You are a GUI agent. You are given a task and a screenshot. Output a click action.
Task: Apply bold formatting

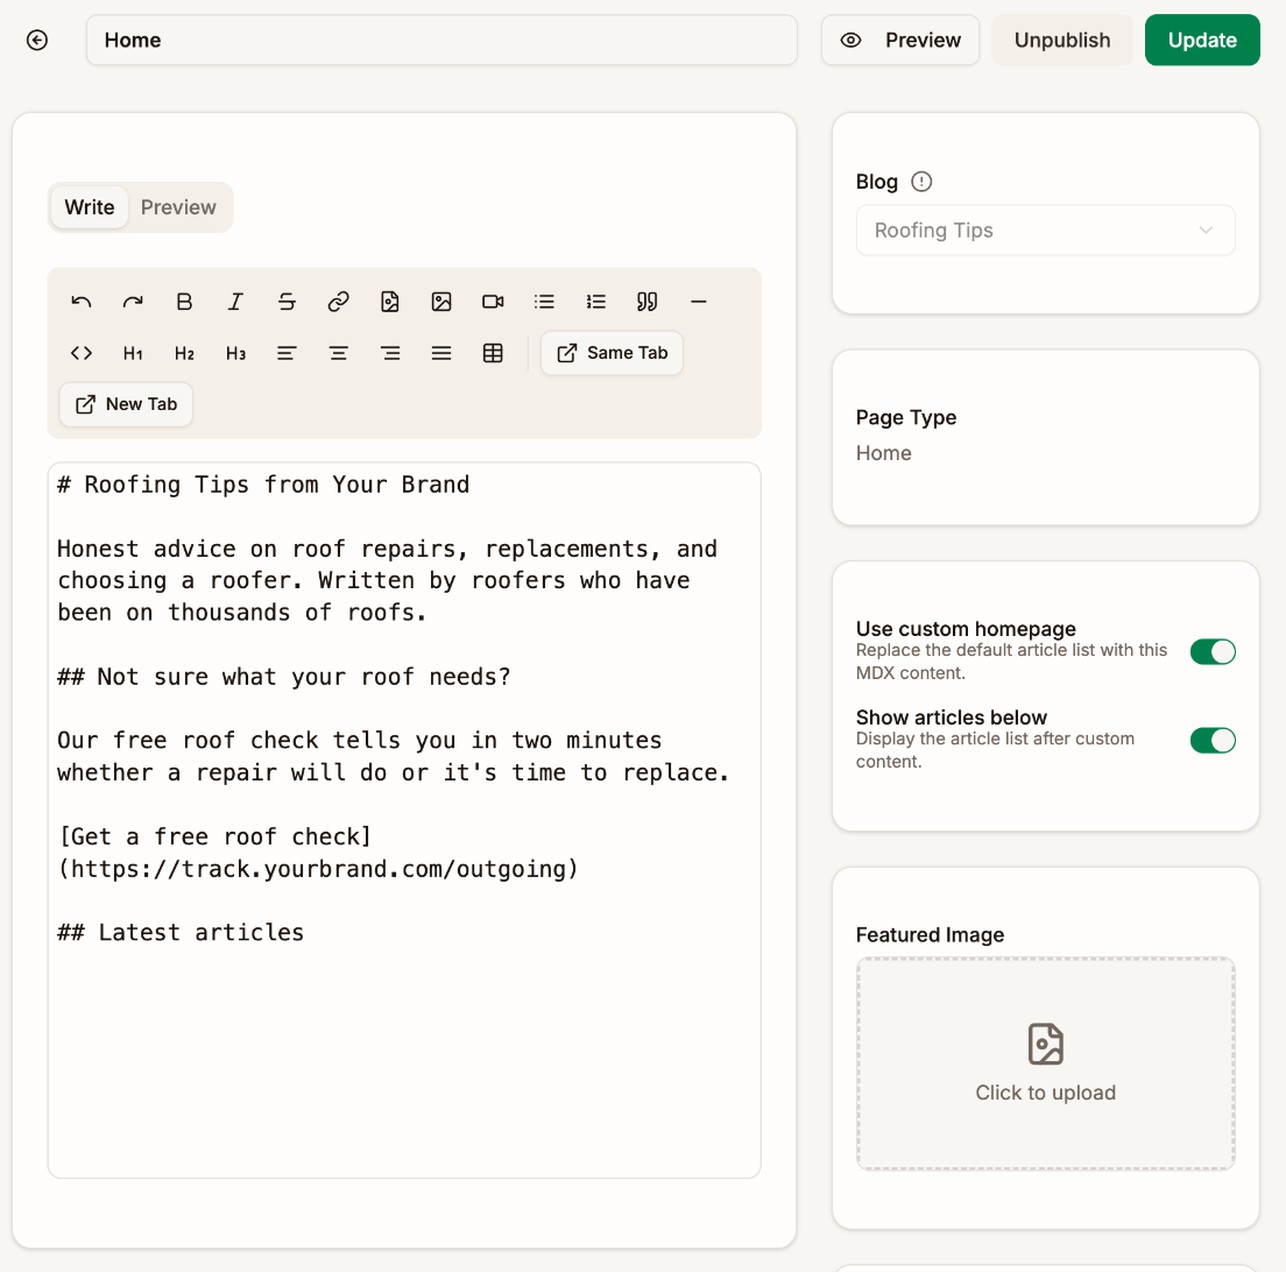(184, 301)
